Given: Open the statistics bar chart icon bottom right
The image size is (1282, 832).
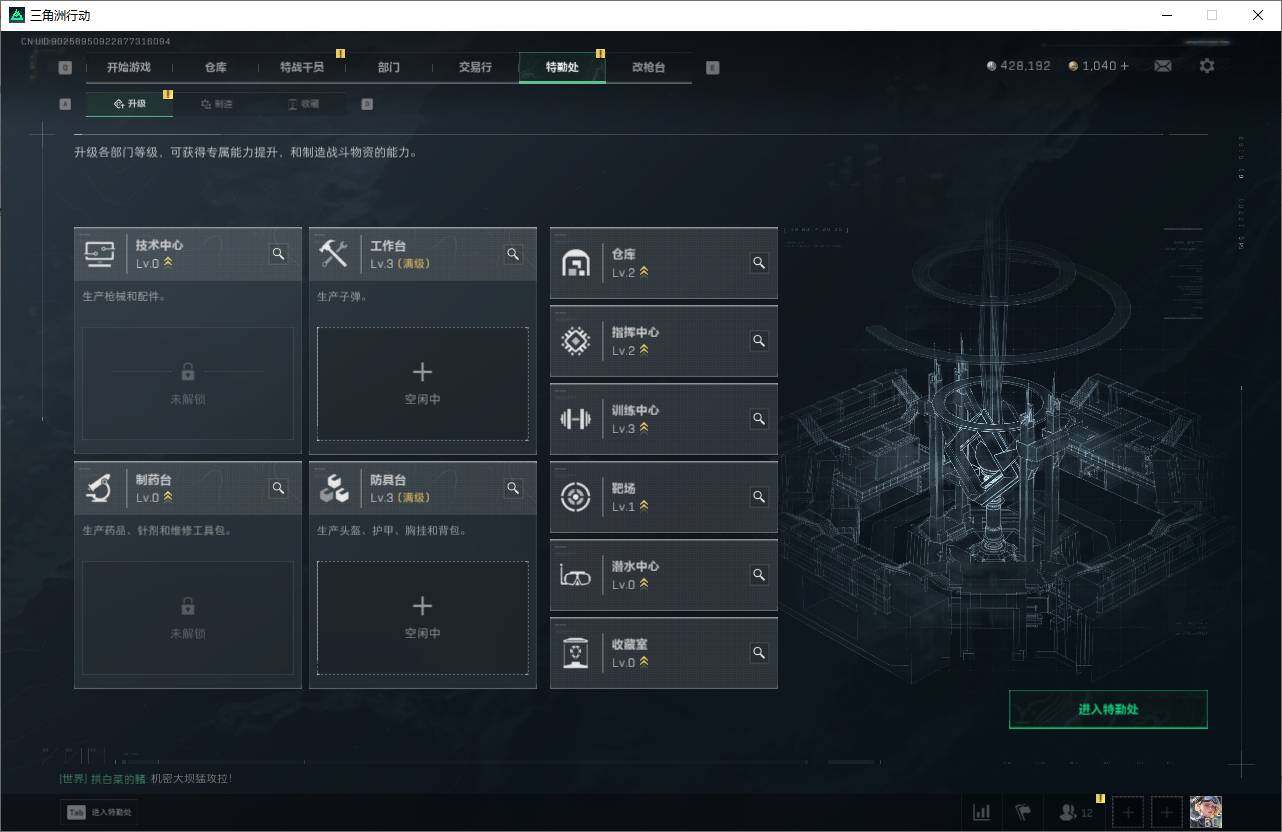Looking at the screenshot, I should [981, 811].
